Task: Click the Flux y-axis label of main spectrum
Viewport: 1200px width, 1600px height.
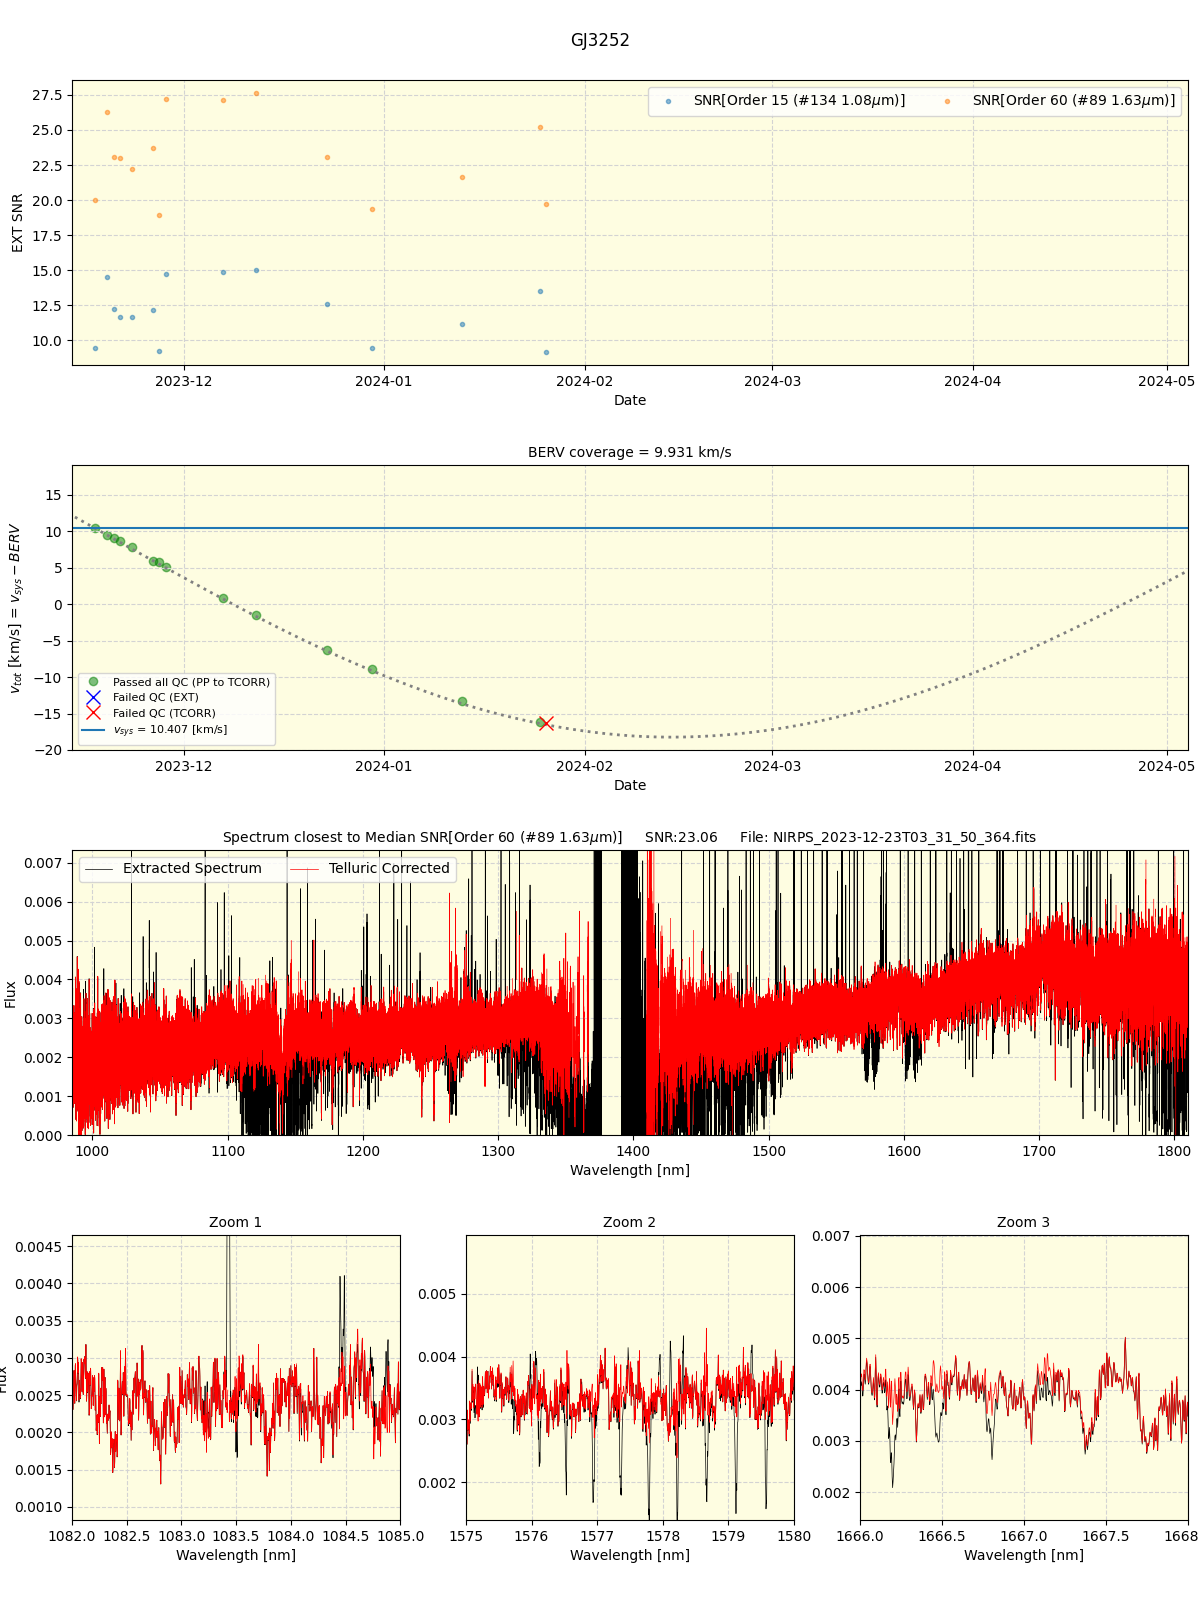Action: [x=11, y=994]
